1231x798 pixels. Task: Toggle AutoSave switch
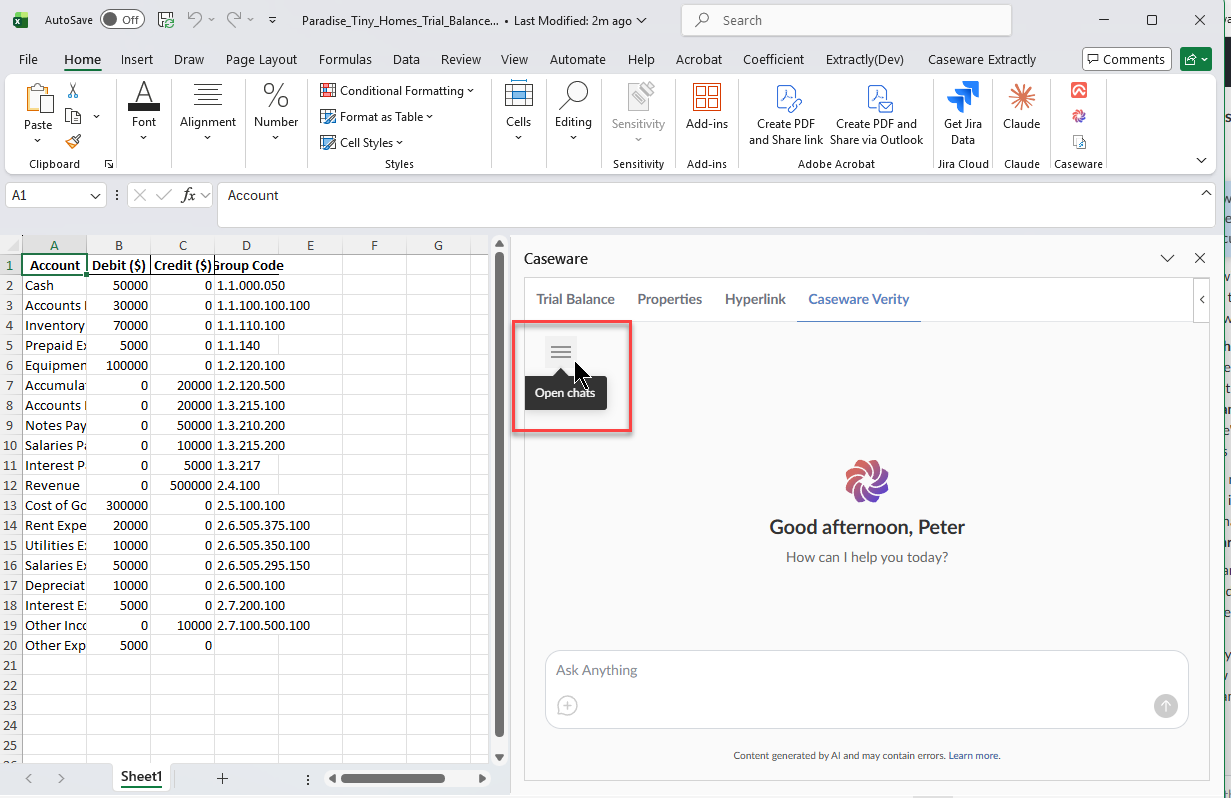tap(122, 20)
